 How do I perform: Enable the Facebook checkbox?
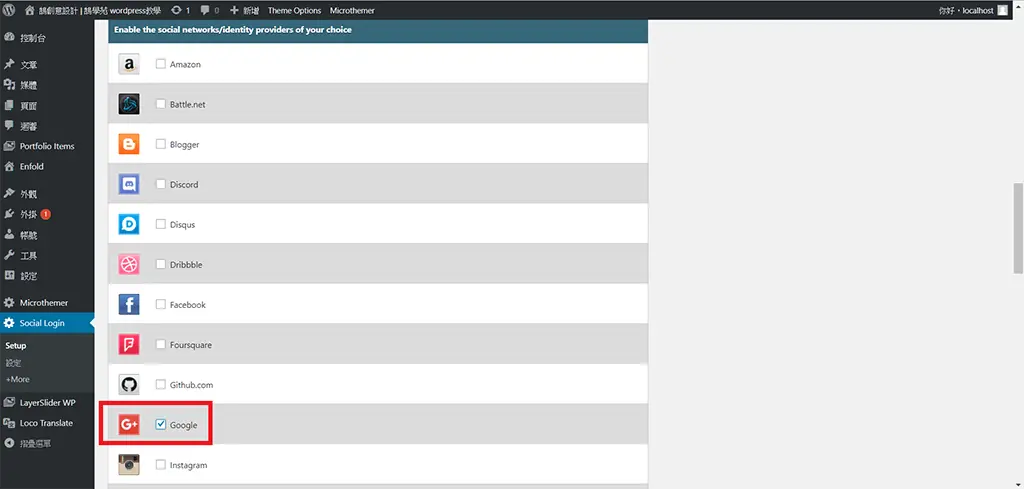point(161,304)
